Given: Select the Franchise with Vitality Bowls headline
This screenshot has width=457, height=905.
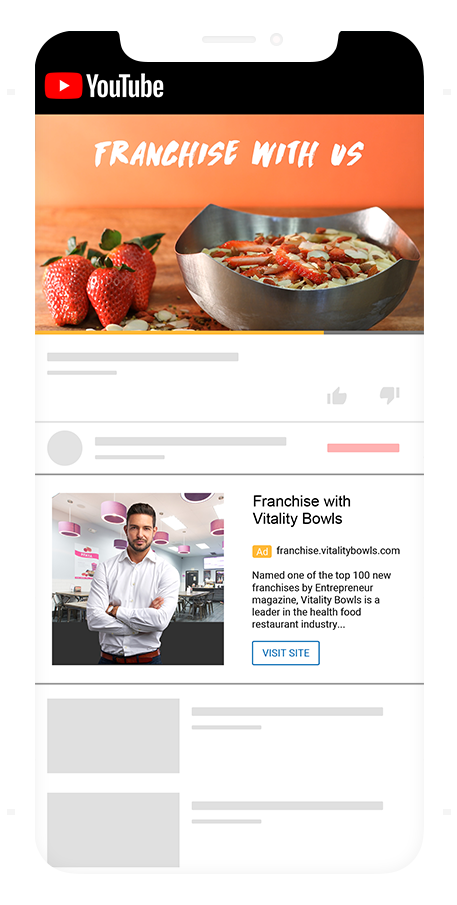Looking at the screenshot, I should pos(302,510).
